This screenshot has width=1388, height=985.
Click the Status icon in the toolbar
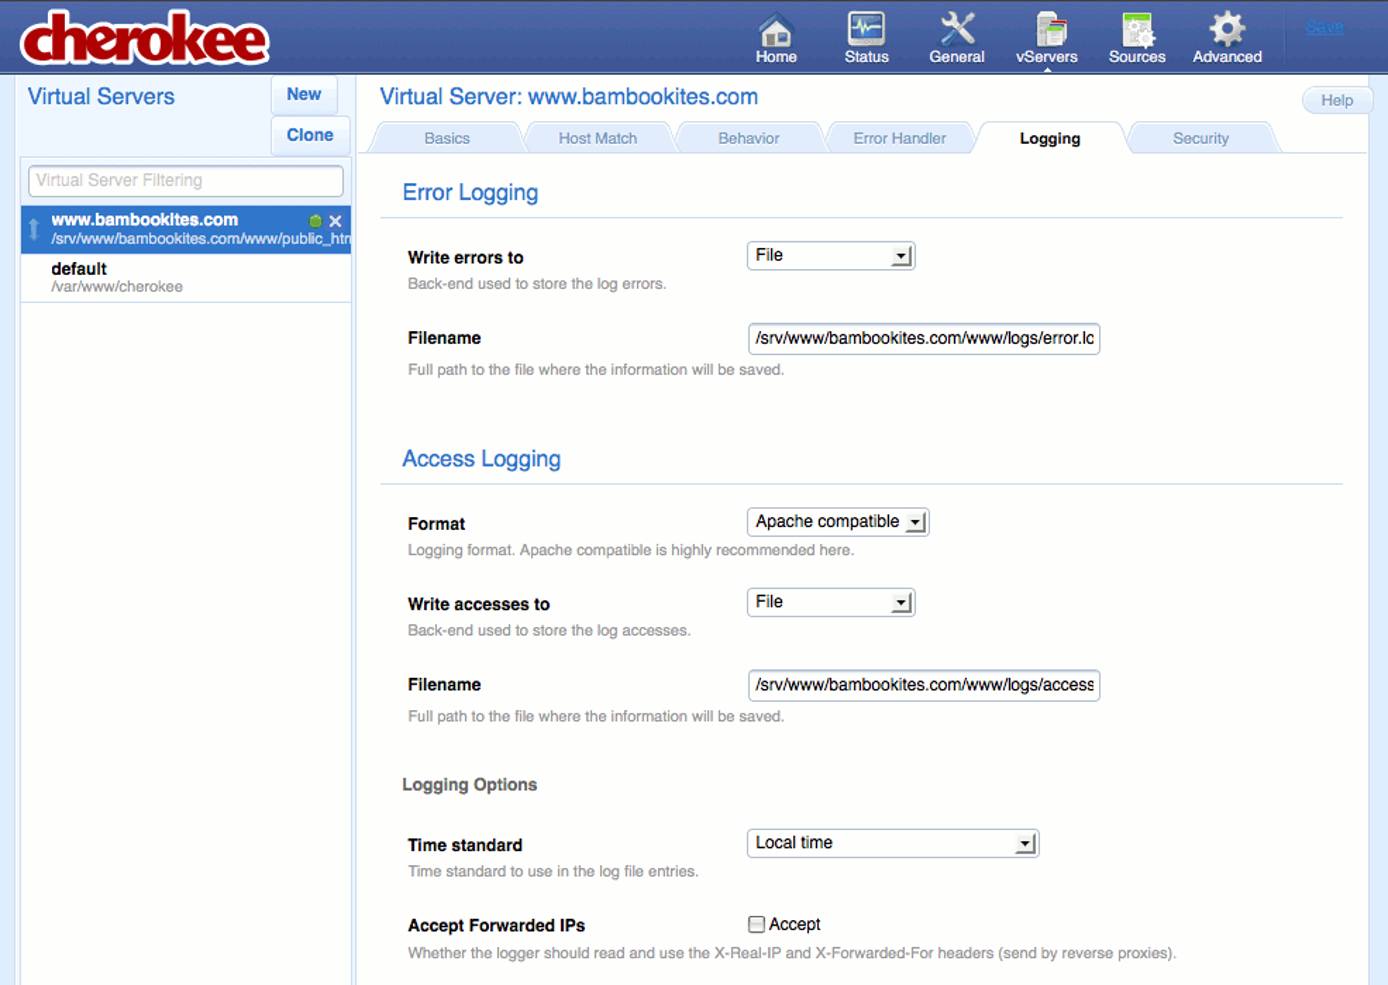tap(866, 35)
